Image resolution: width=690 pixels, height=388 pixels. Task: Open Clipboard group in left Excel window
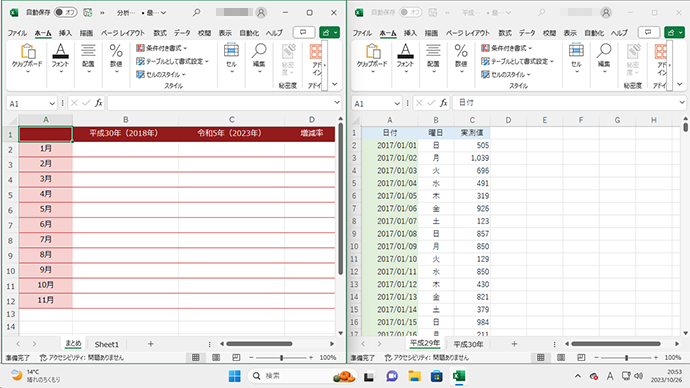point(27,59)
